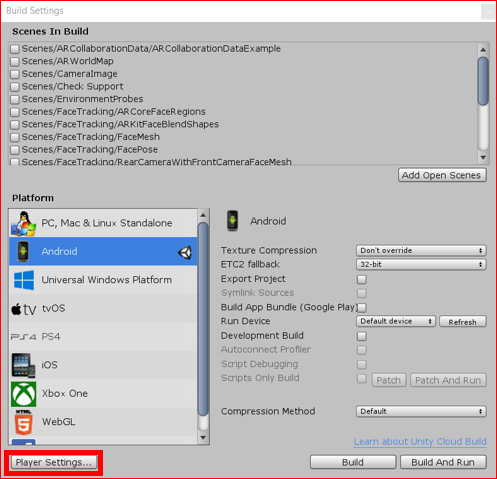The width and height of the screenshot is (497, 479).
Task: Click the Android icon in settings header
Action: point(232,221)
